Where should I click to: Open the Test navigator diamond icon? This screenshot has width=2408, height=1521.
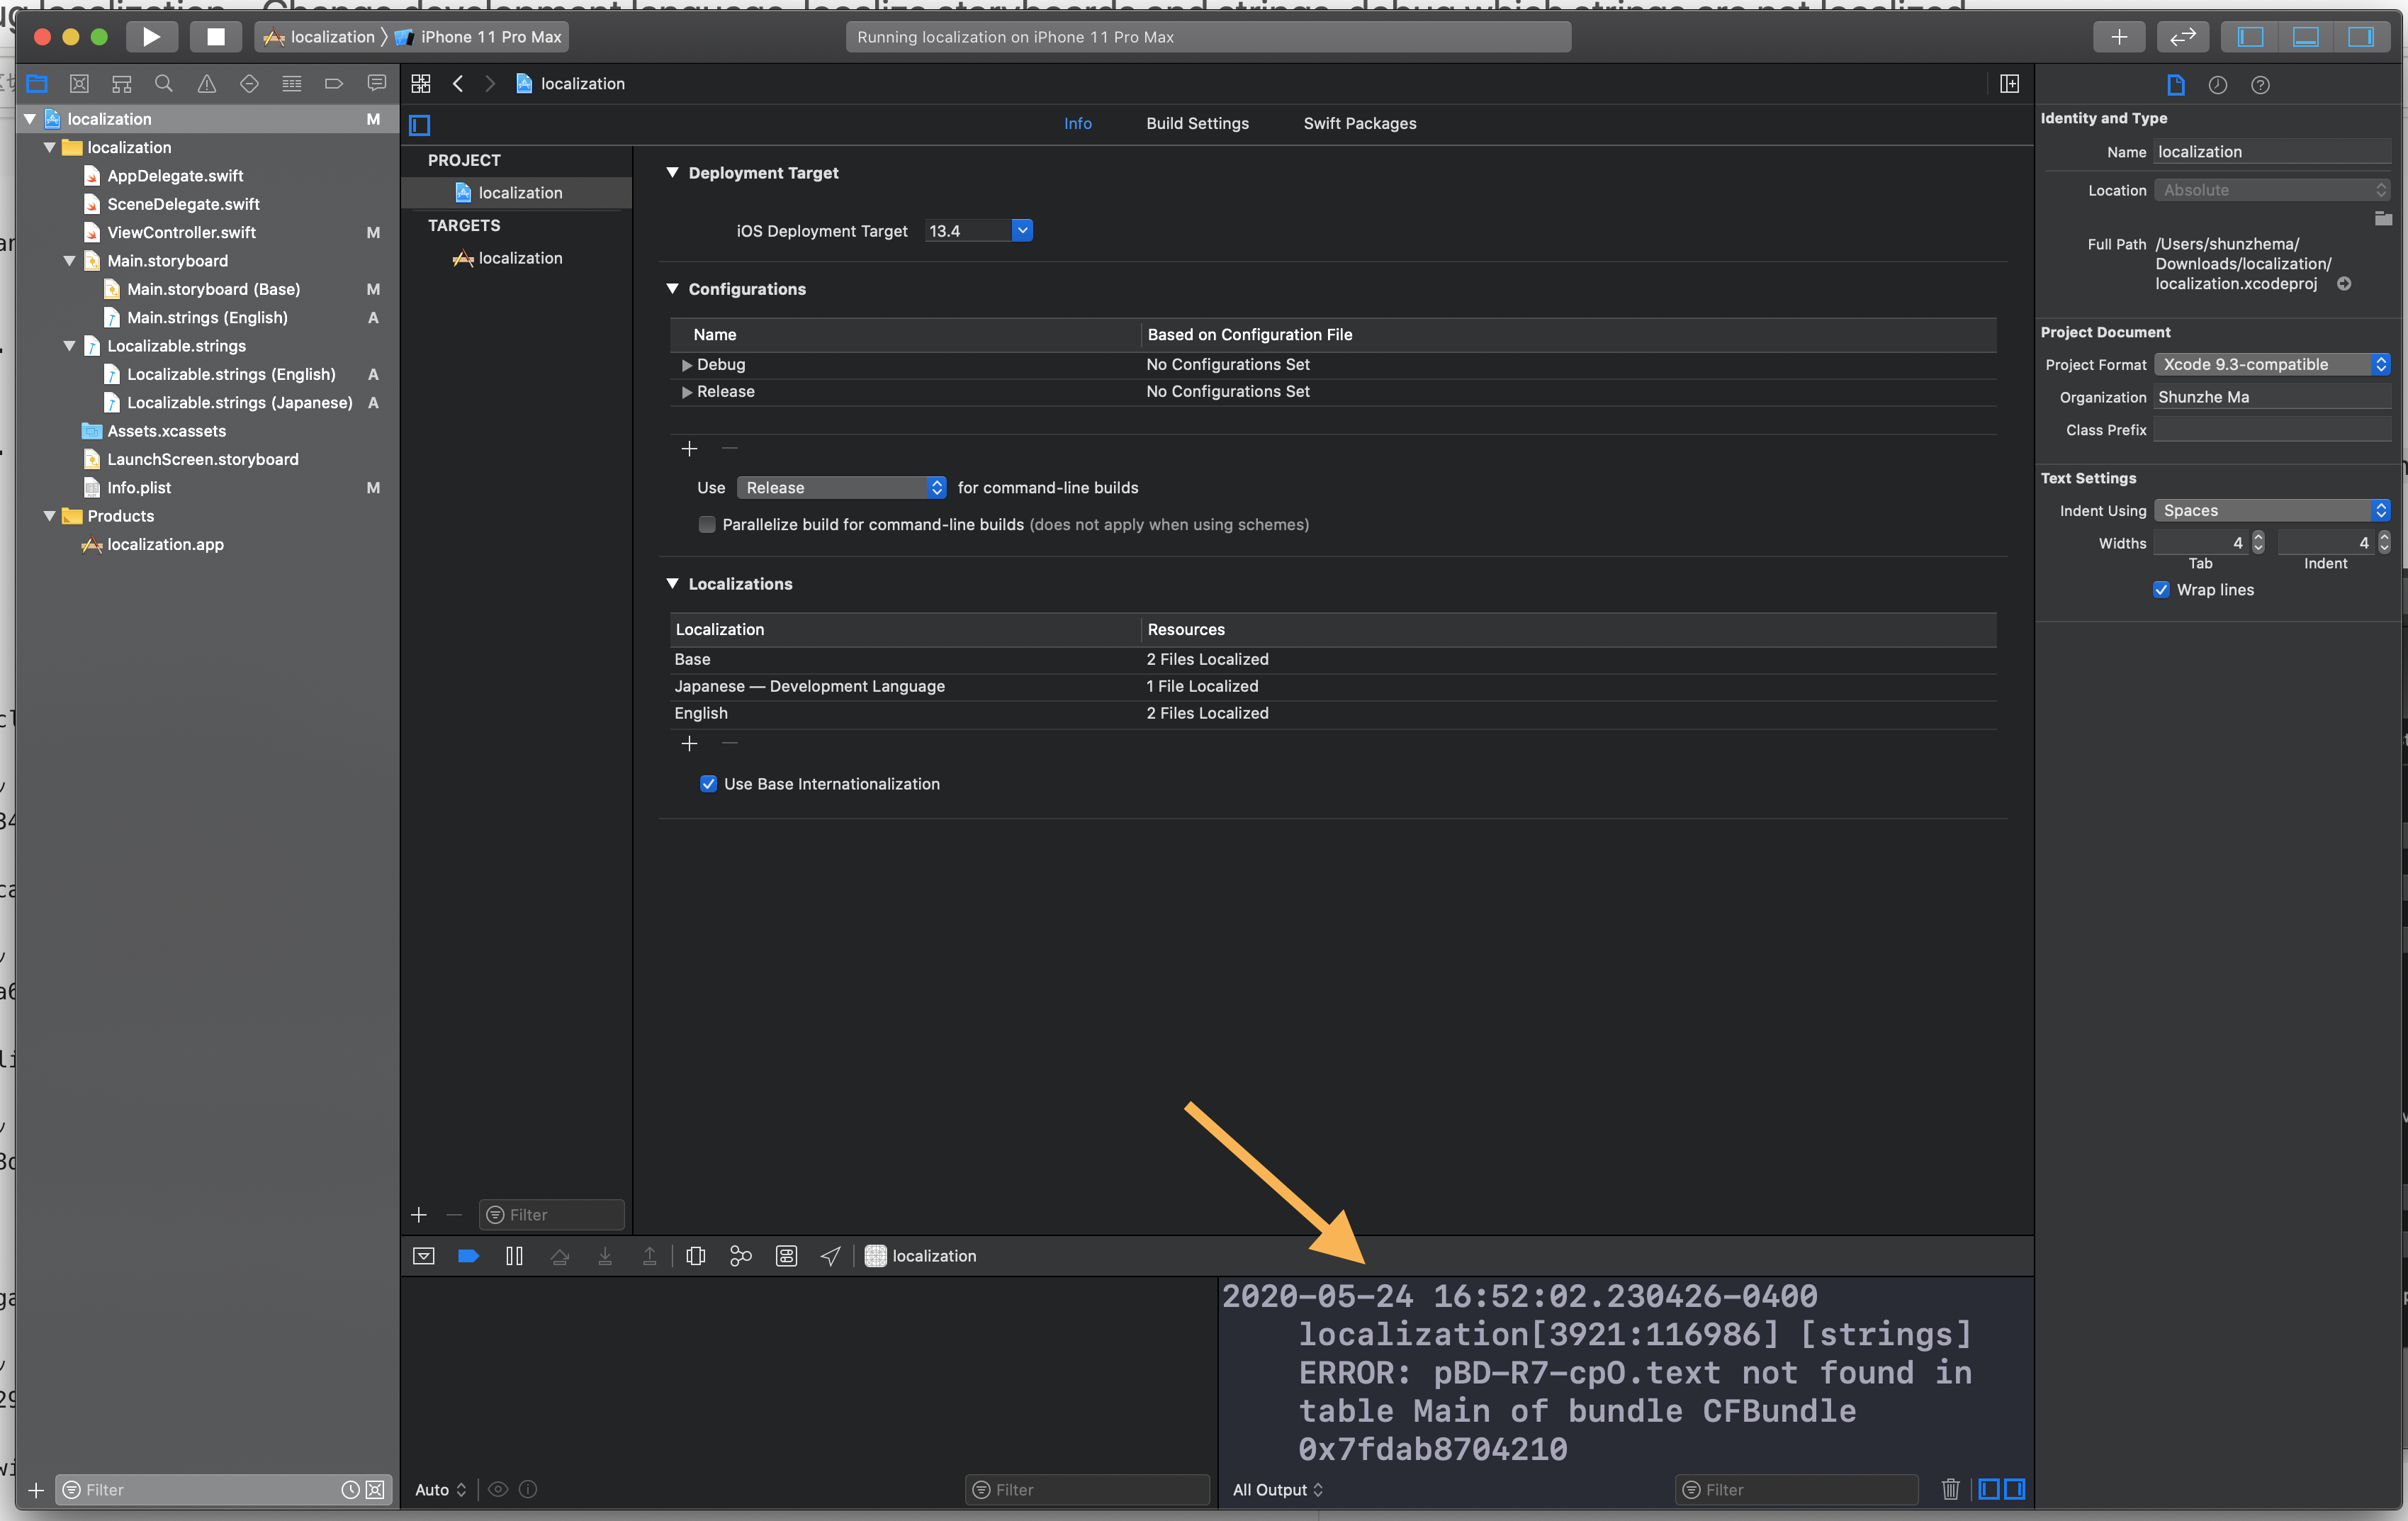(x=249, y=84)
